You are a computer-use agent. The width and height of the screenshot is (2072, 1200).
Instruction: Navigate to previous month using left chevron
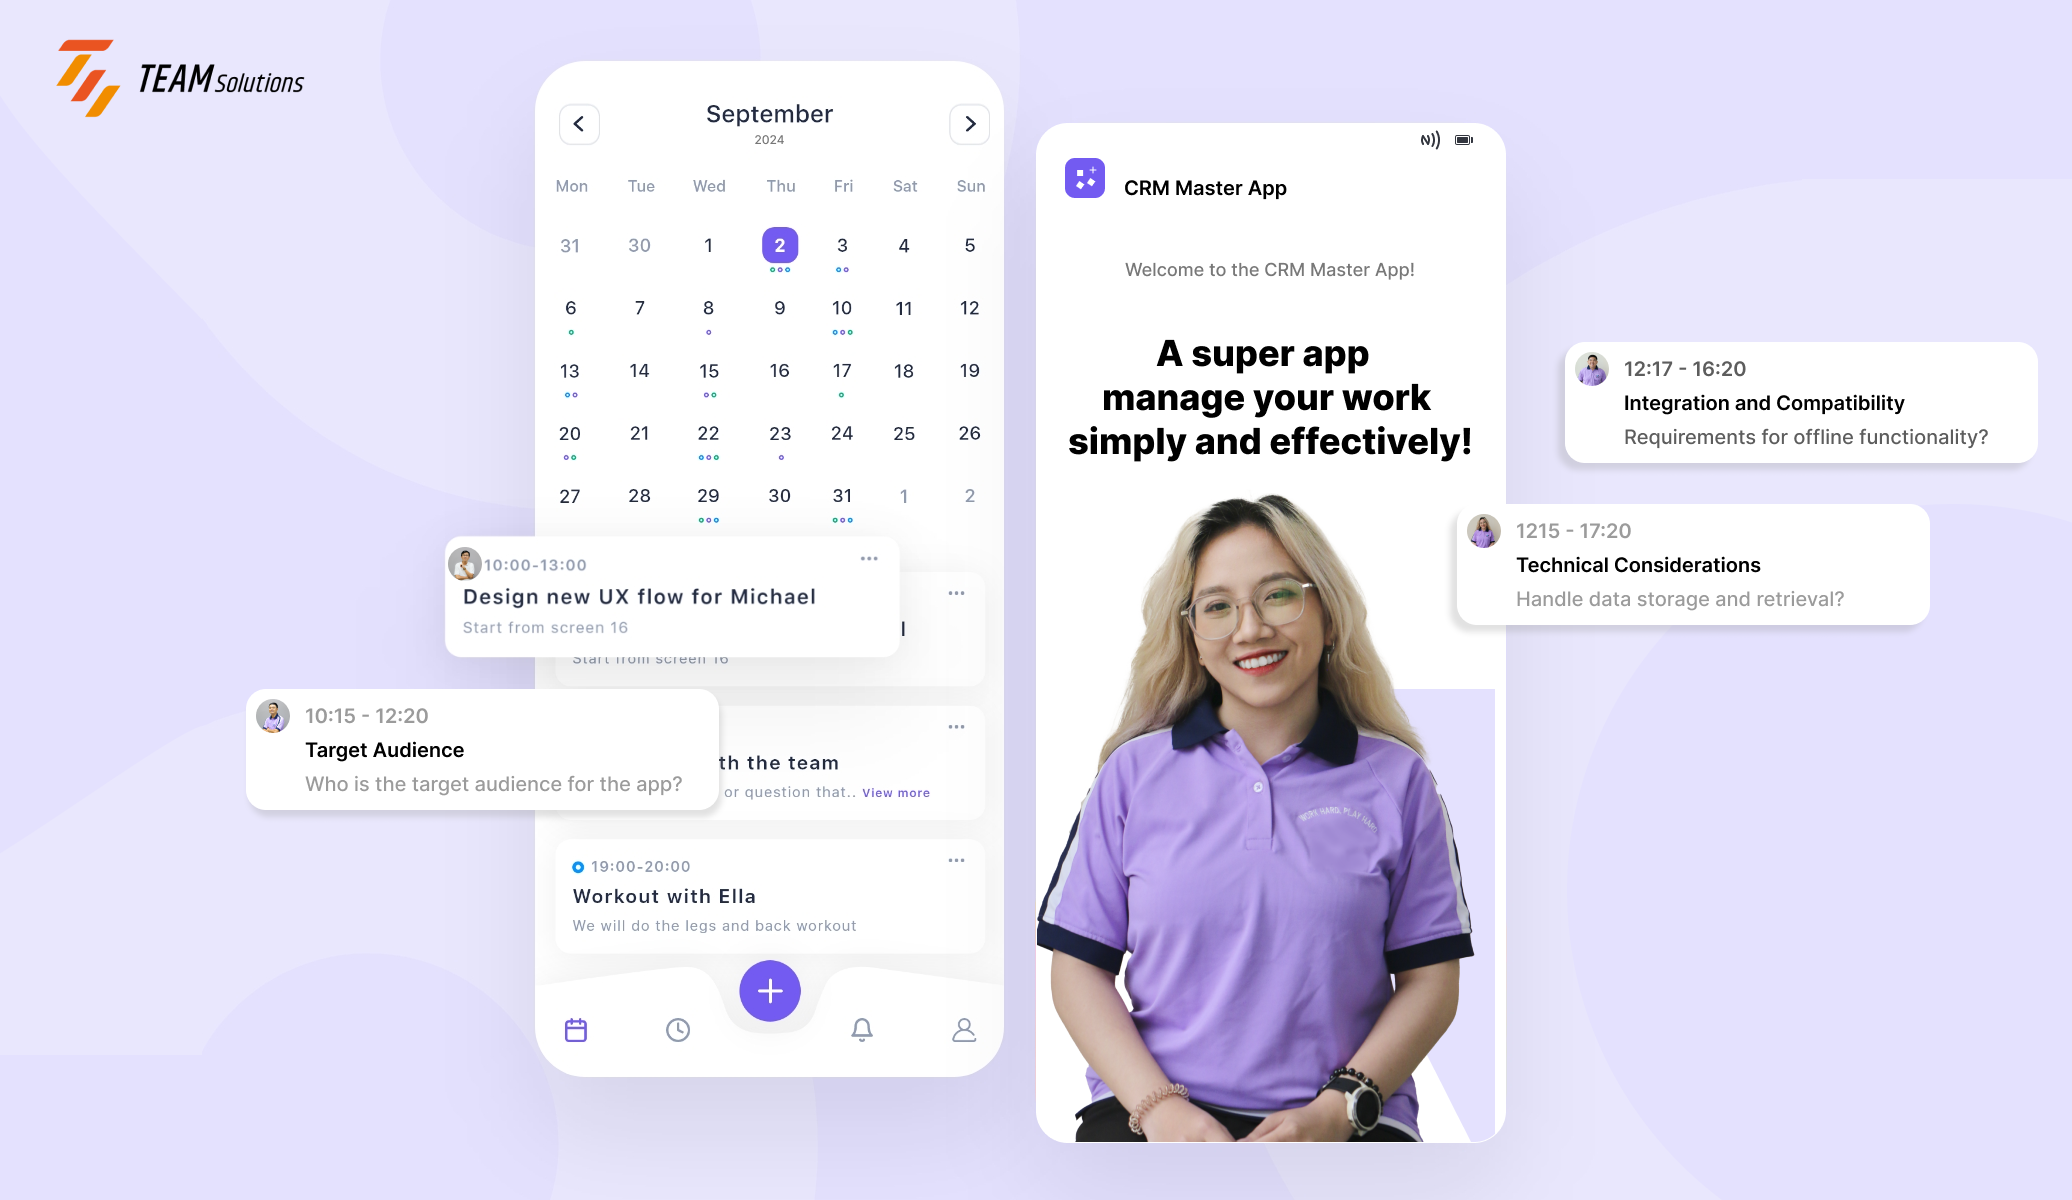click(x=580, y=123)
